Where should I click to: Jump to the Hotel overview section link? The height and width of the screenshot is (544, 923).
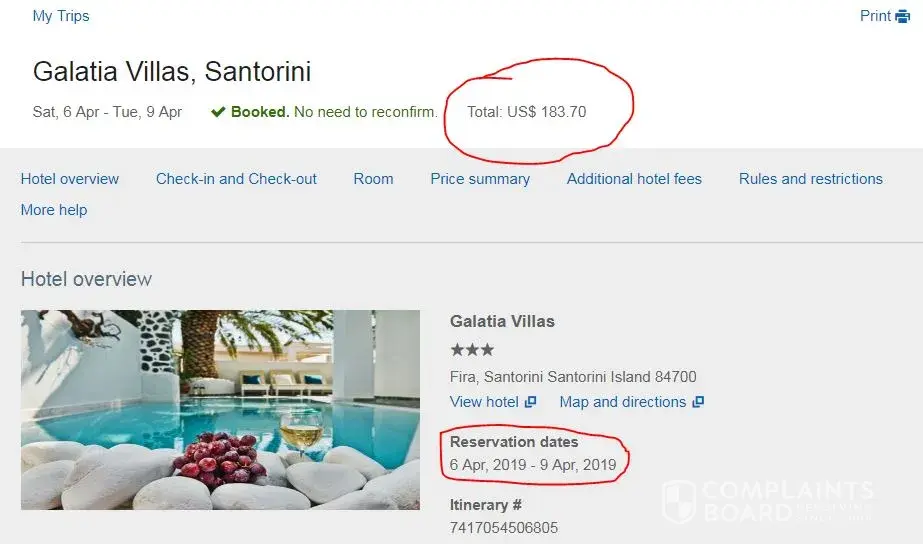(70, 179)
